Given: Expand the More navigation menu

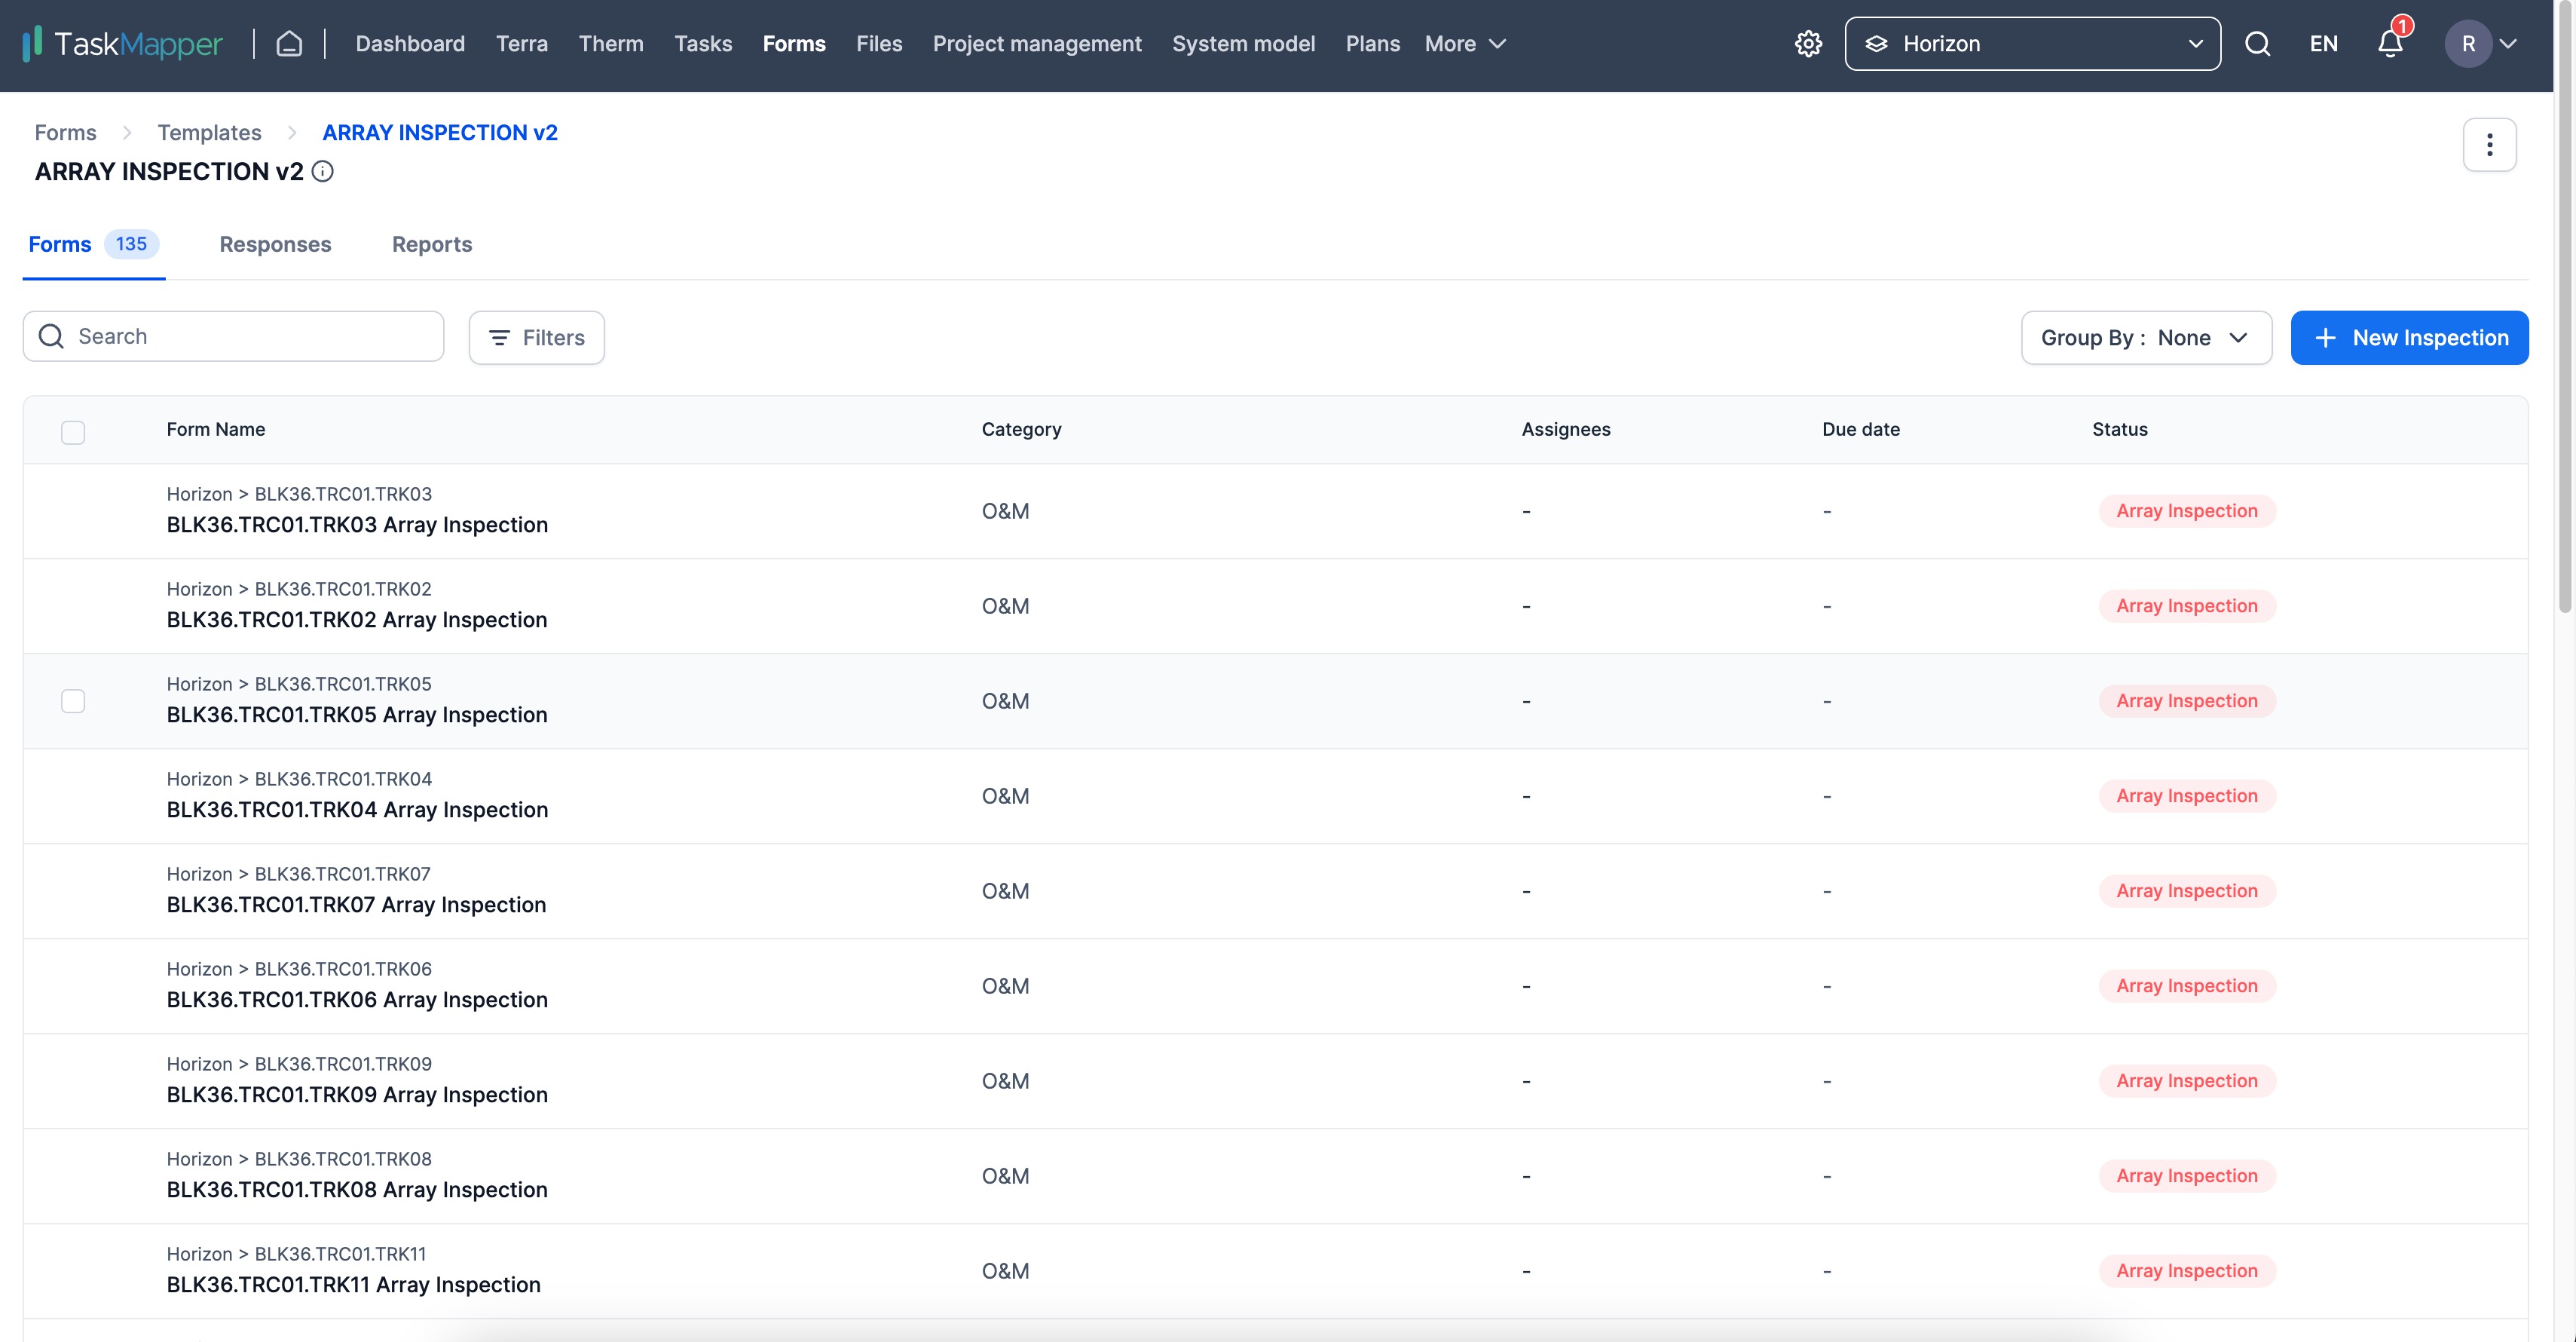Looking at the screenshot, I should pos(1465,44).
